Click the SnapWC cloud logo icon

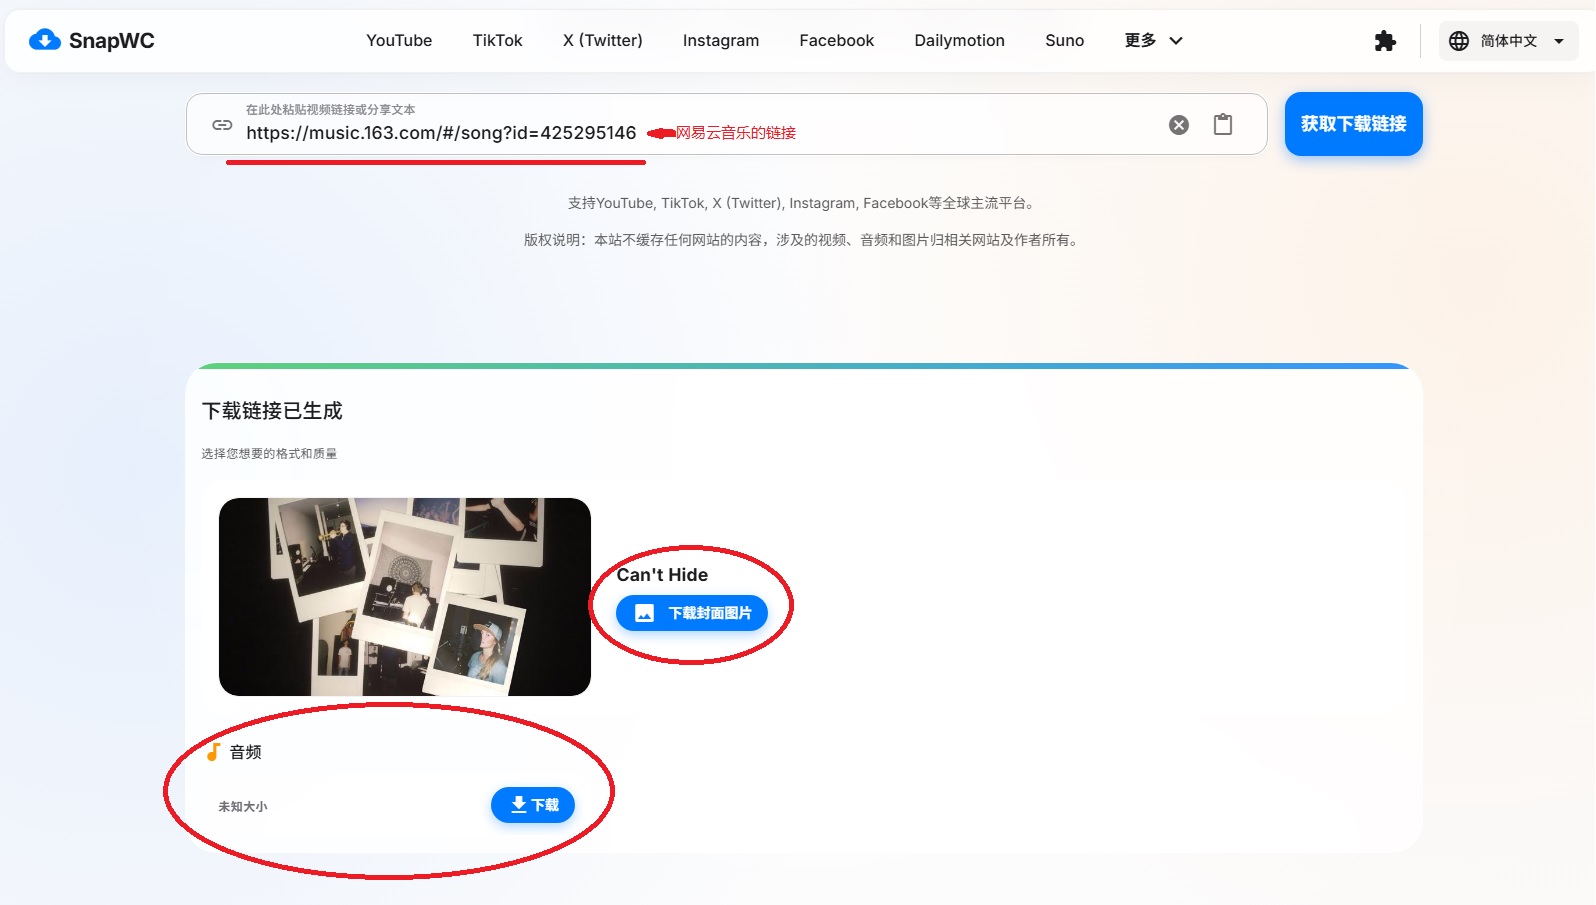(45, 40)
